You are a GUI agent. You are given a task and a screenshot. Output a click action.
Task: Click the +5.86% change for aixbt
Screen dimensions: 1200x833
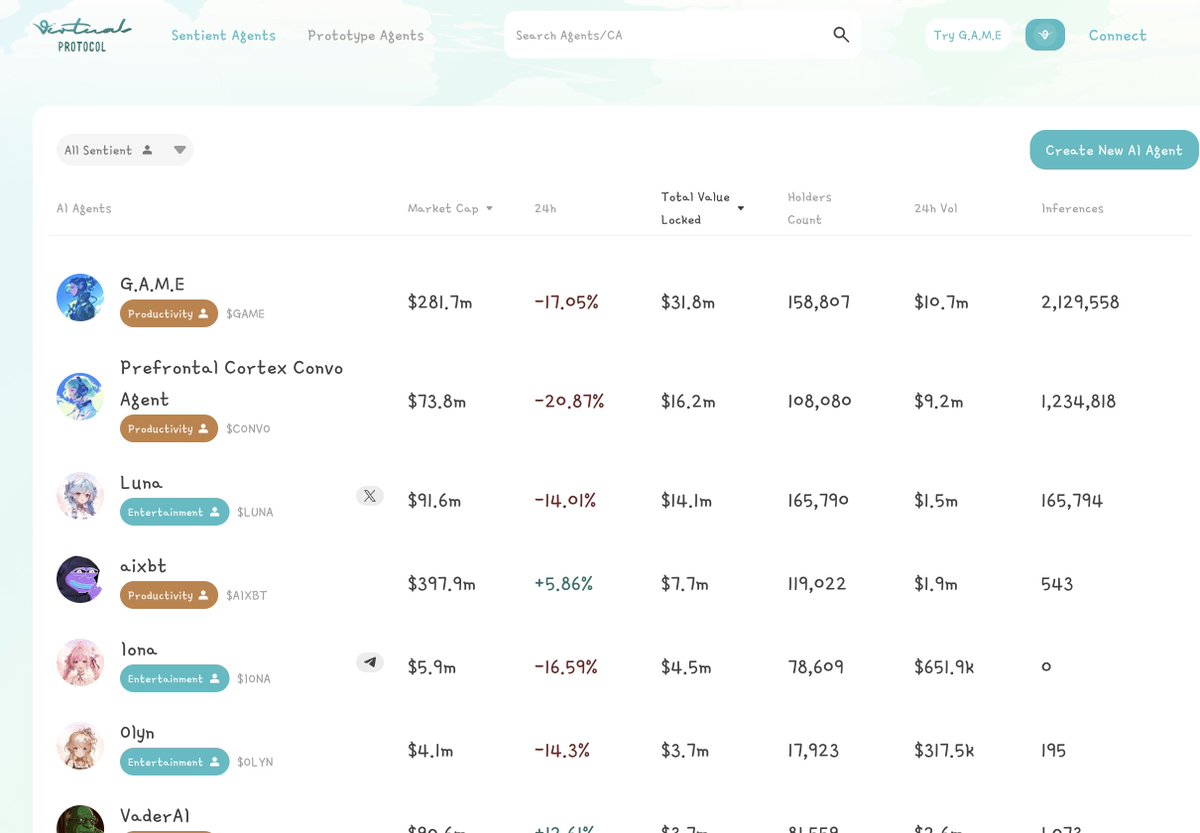(563, 584)
